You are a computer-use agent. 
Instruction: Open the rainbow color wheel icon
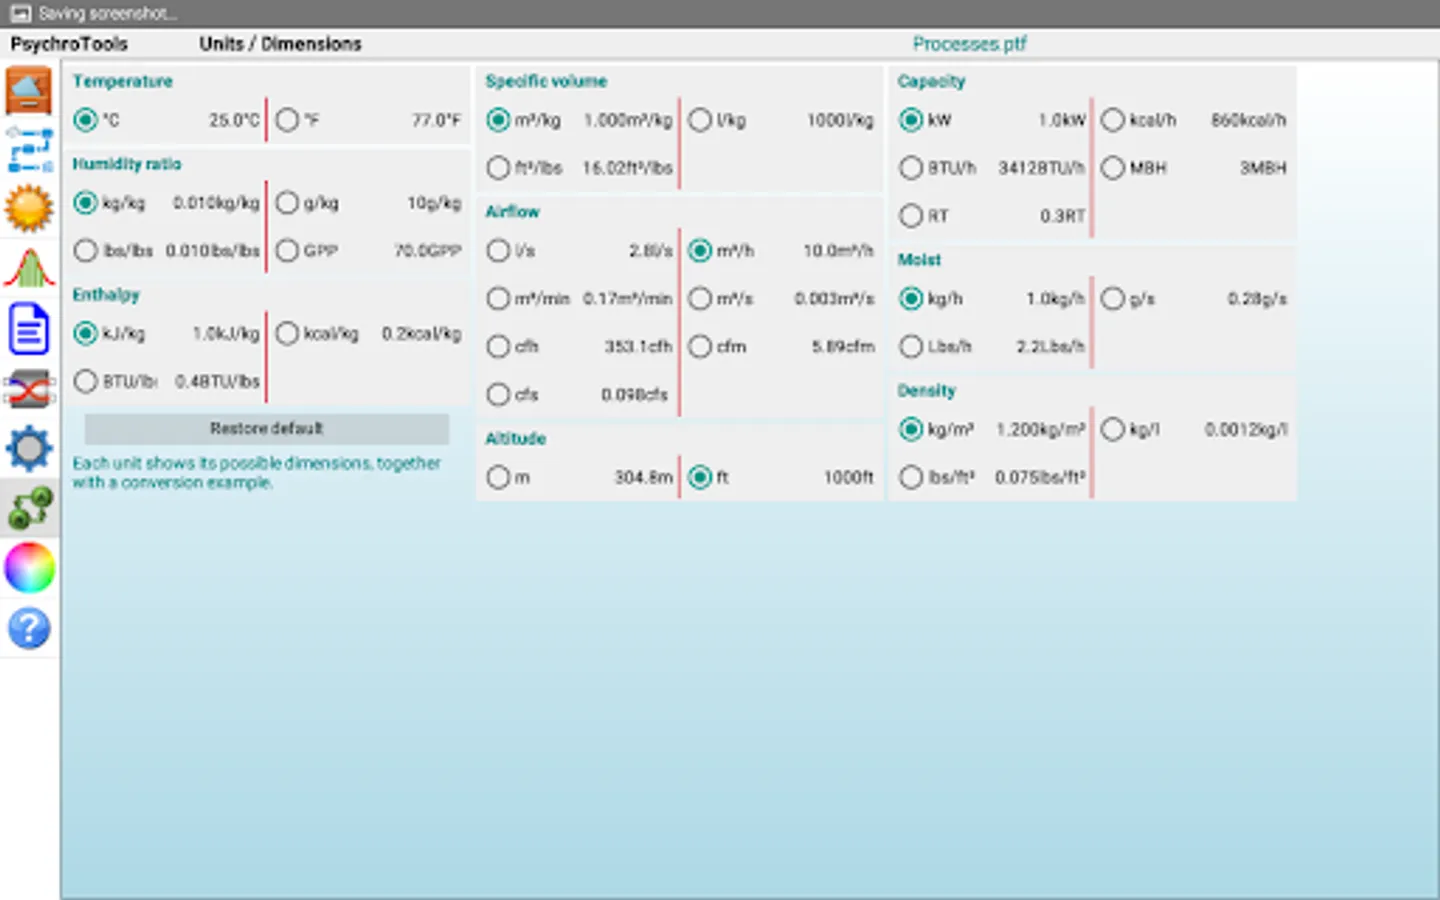(x=29, y=568)
